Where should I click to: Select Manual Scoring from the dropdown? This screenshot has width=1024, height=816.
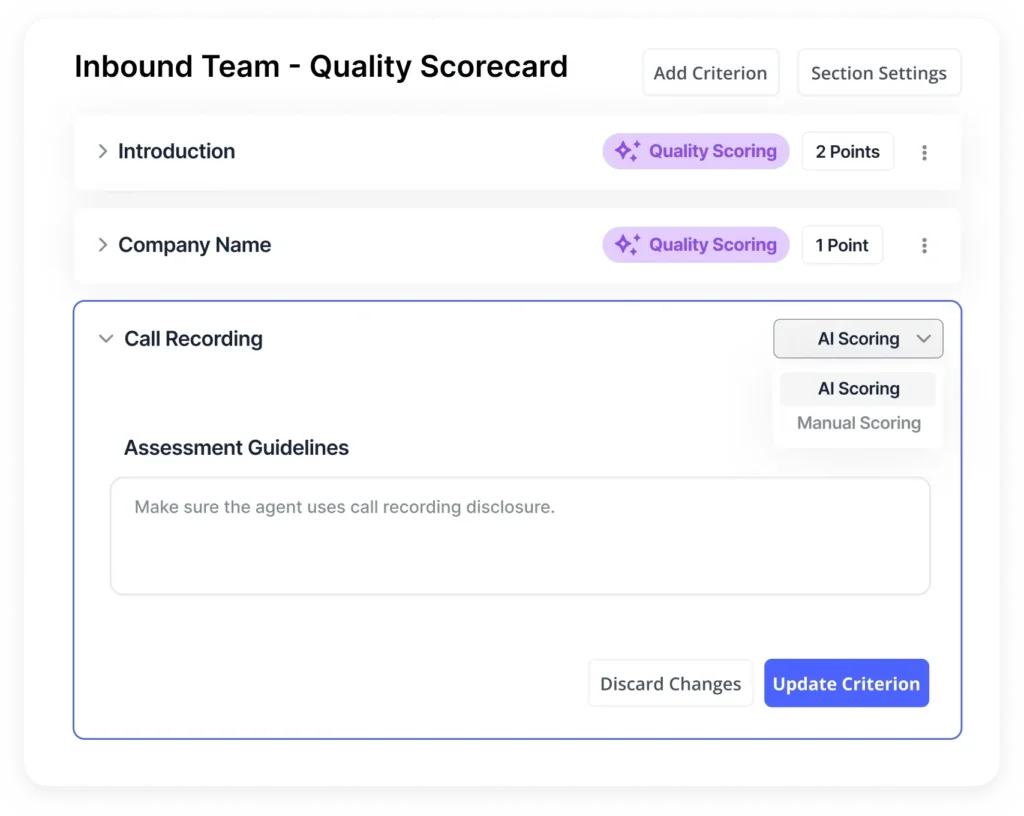pos(858,422)
